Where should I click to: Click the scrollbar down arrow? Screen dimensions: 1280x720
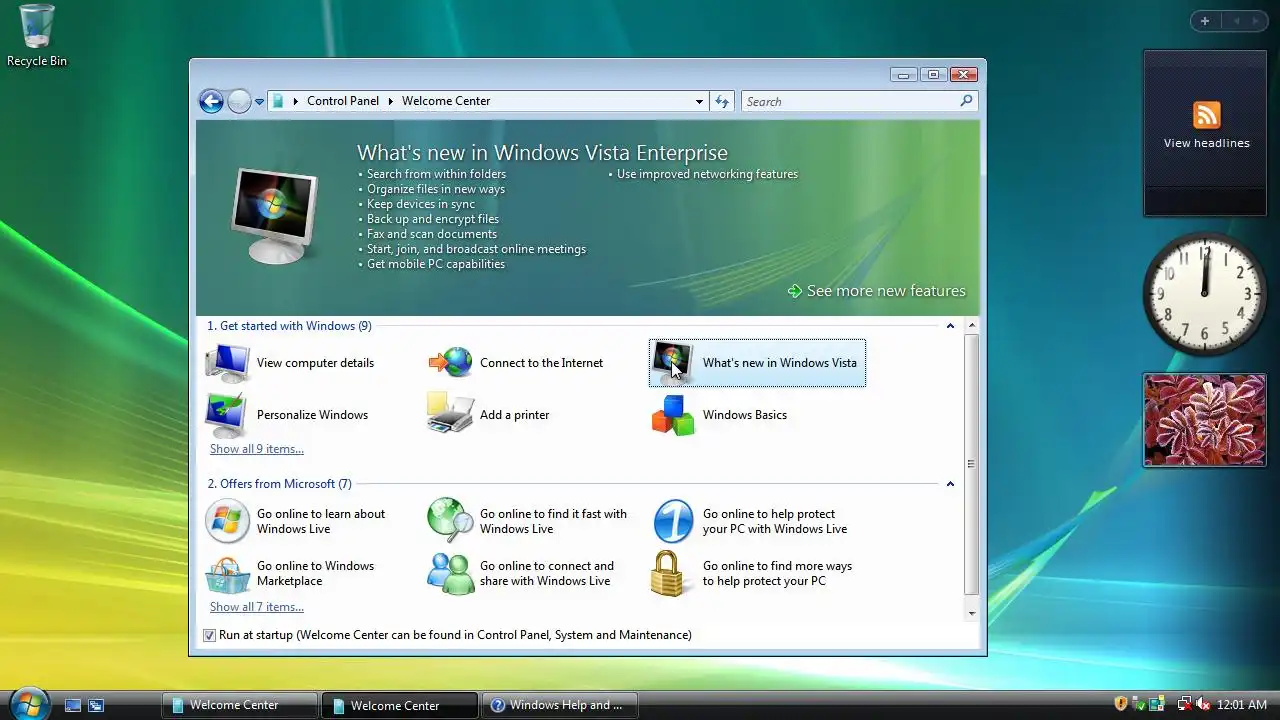click(x=971, y=612)
